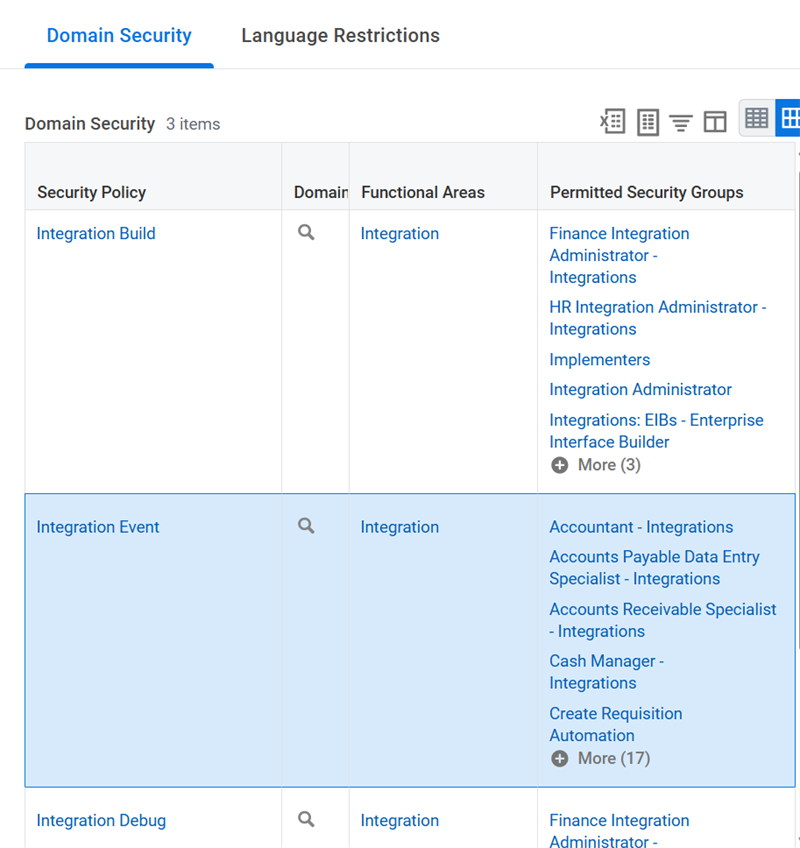Switch to compact grid view

(x=756, y=118)
